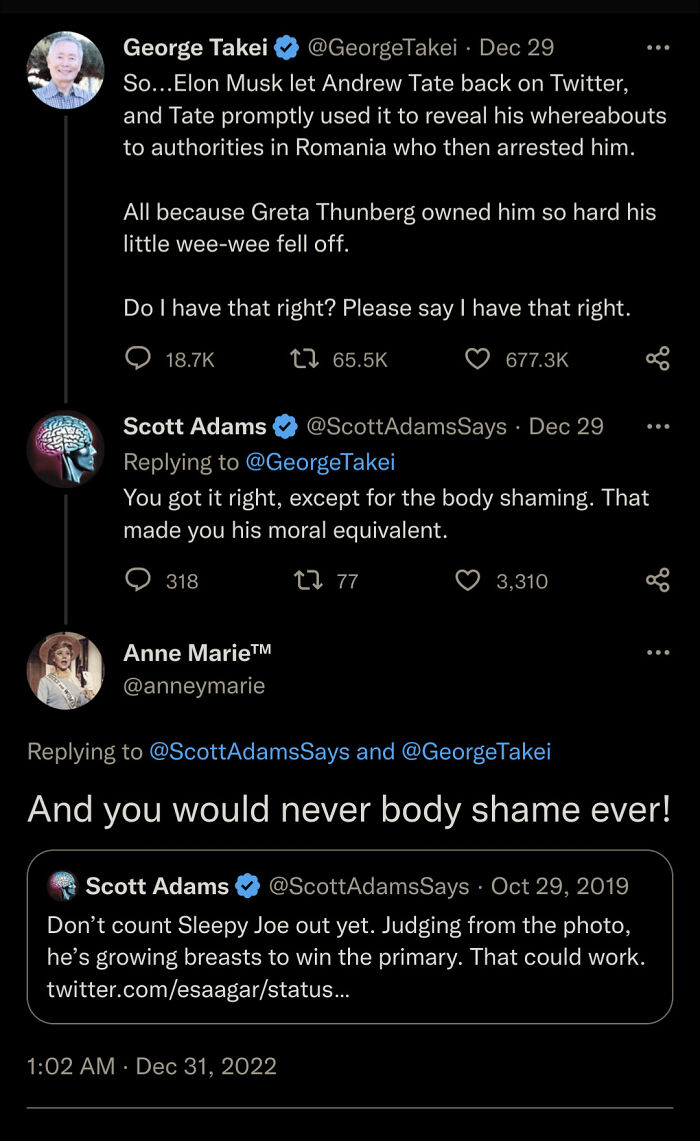Toggle like on Scott Adams' reply
Screen dimensions: 700x1141
[466, 580]
